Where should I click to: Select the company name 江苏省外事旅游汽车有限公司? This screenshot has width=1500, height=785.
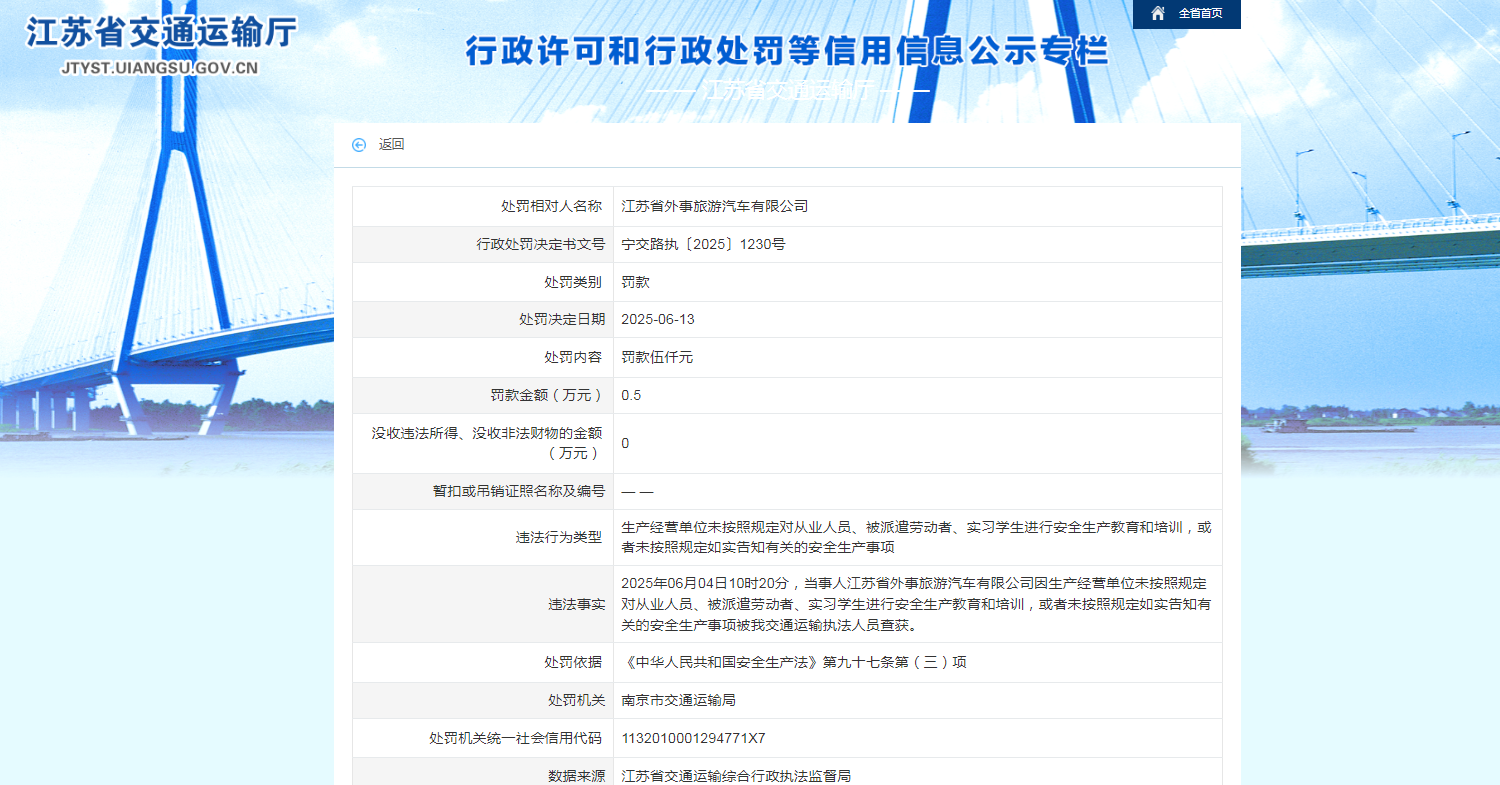(x=715, y=207)
